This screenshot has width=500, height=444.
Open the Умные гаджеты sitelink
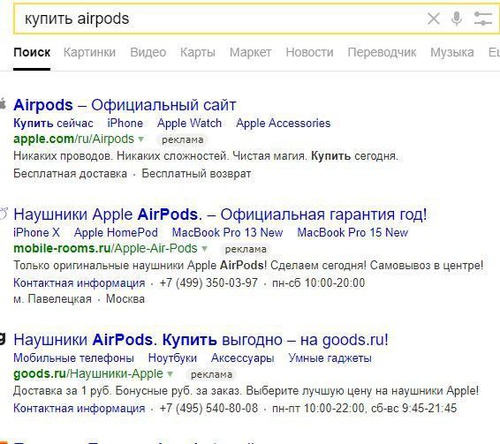(330, 358)
